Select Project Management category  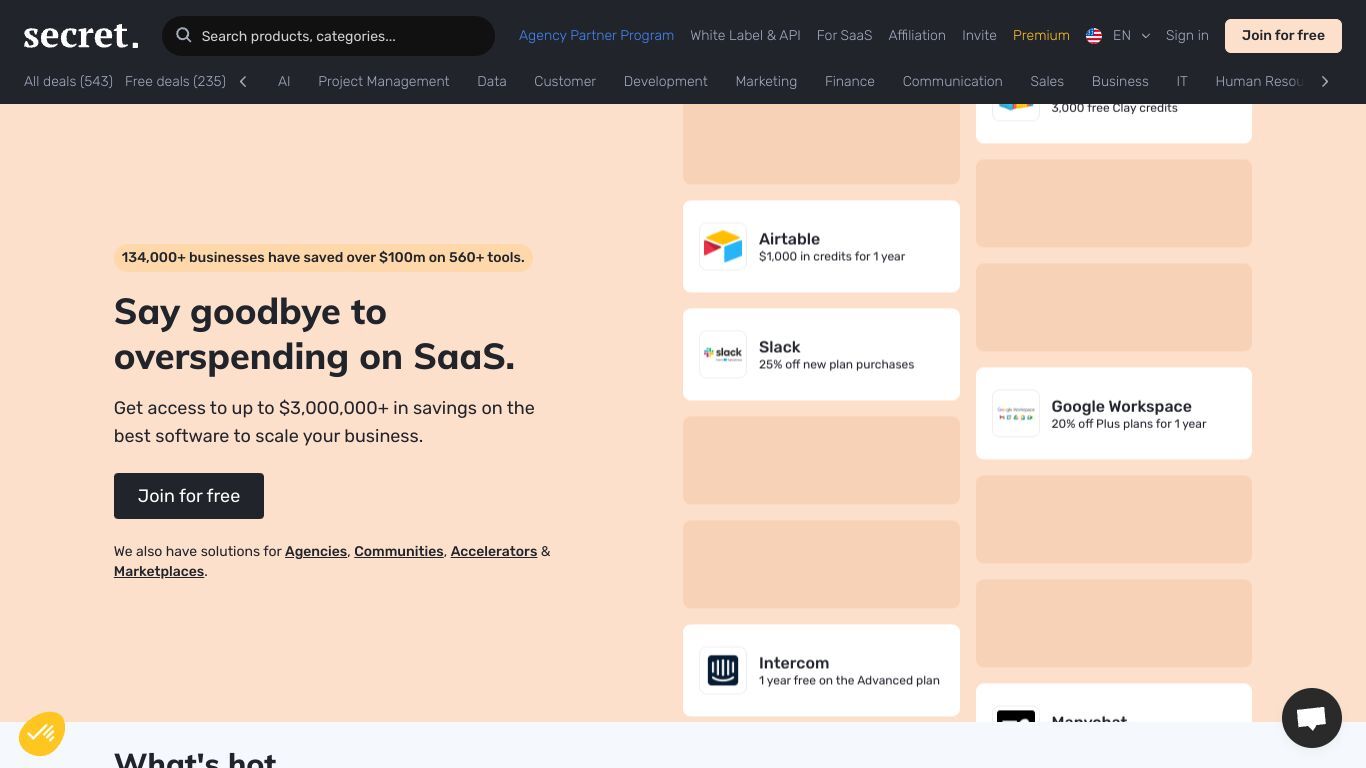pyautogui.click(x=384, y=81)
